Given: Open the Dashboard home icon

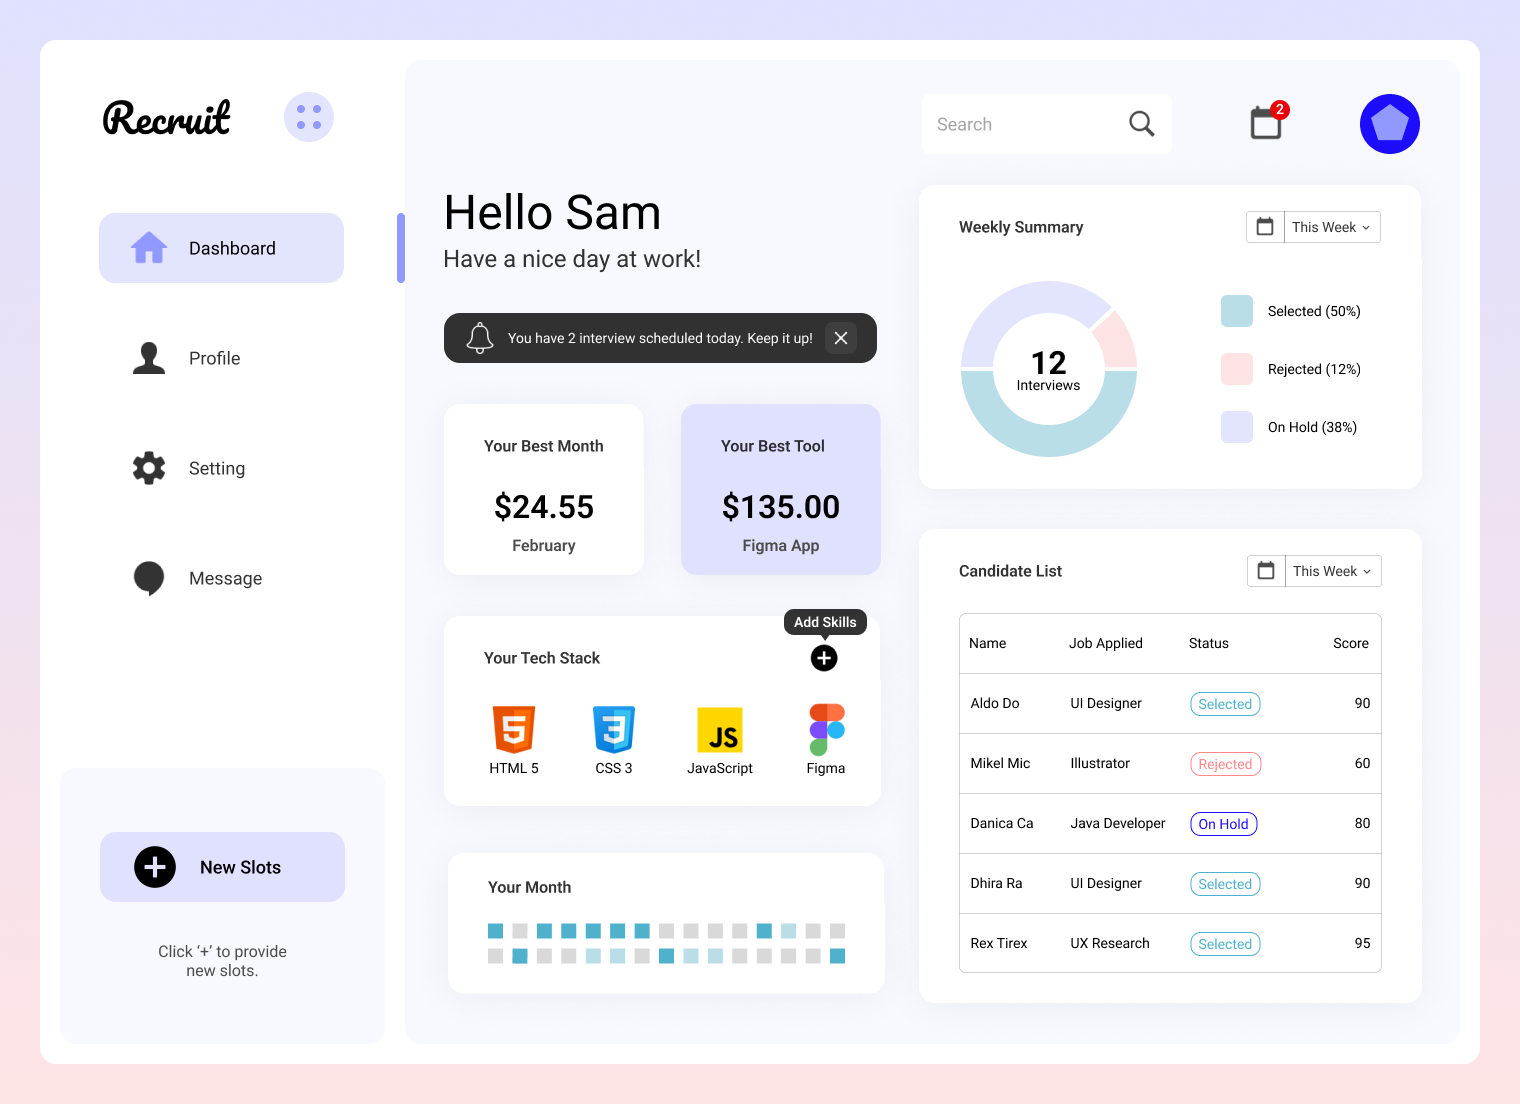Looking at the screenshot, I should coord(149,247).
